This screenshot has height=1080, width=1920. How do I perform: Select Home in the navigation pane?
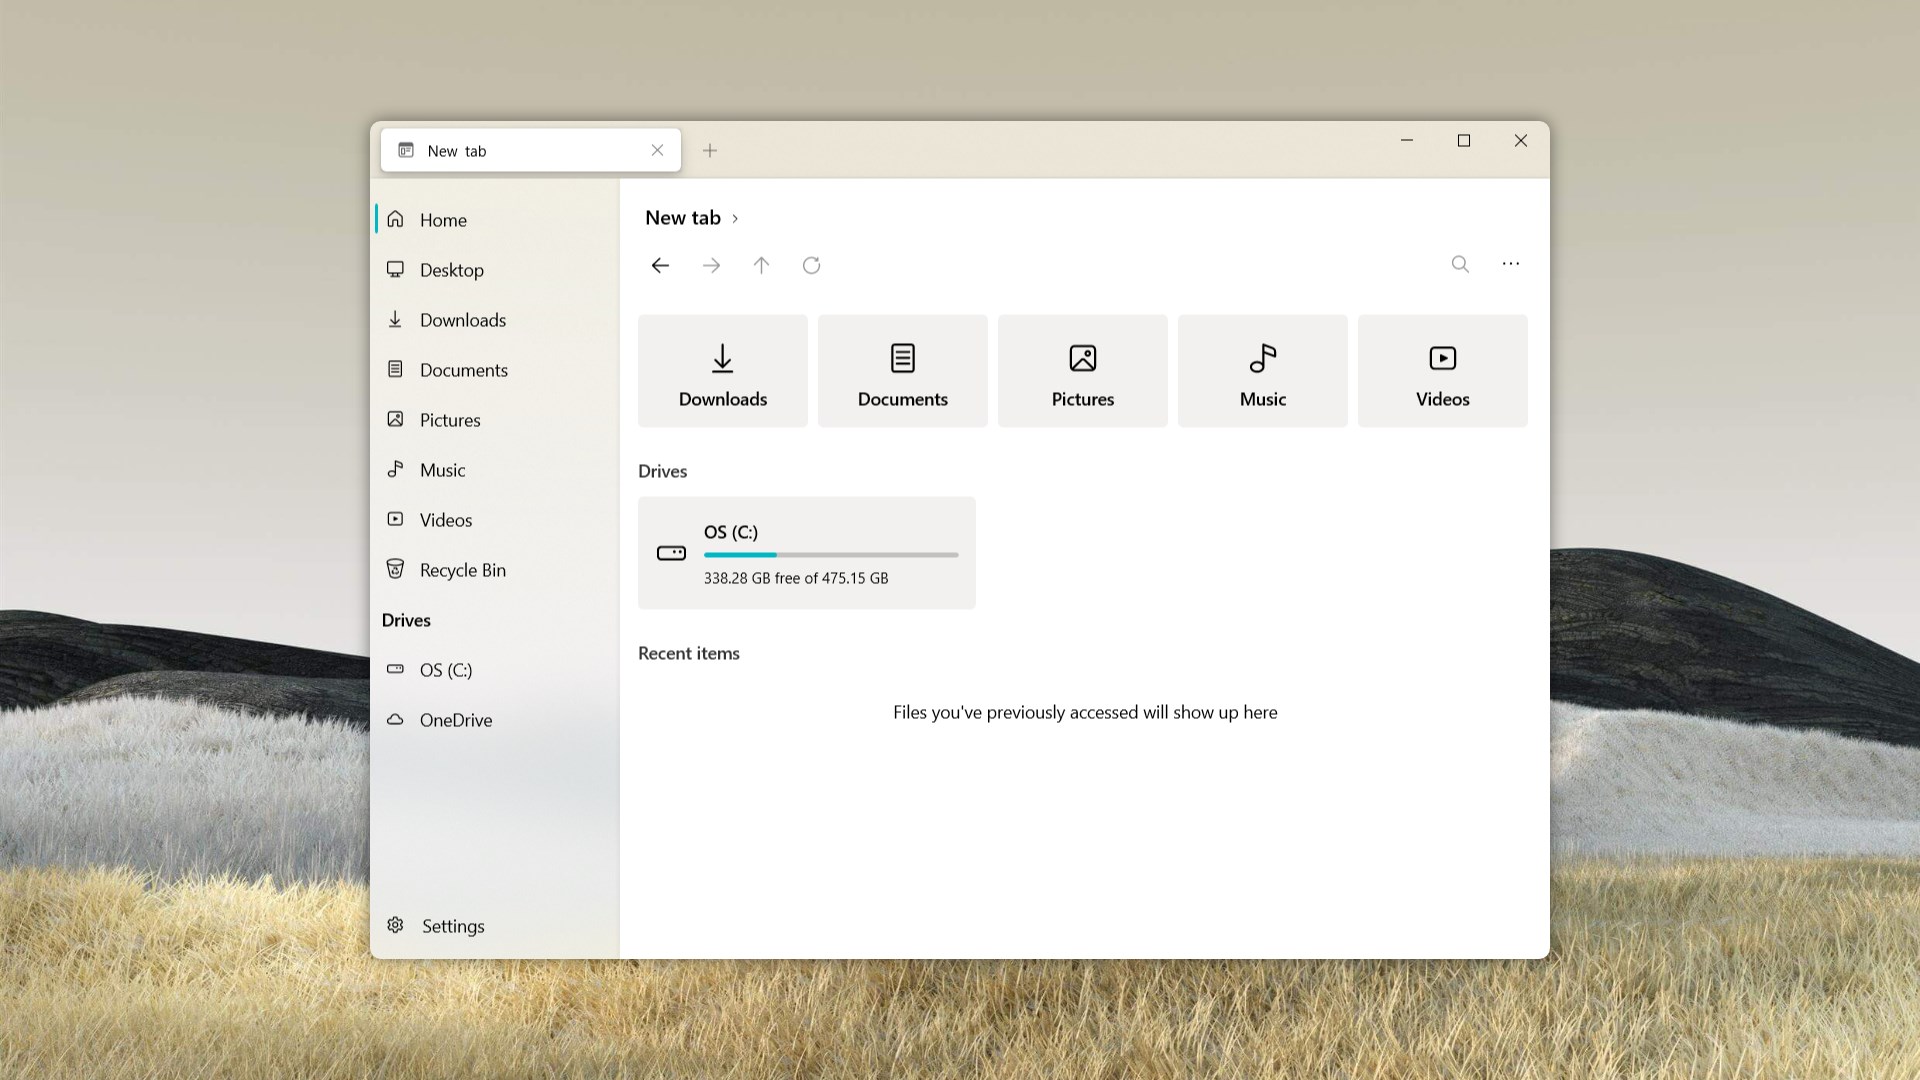click(444, 219)
